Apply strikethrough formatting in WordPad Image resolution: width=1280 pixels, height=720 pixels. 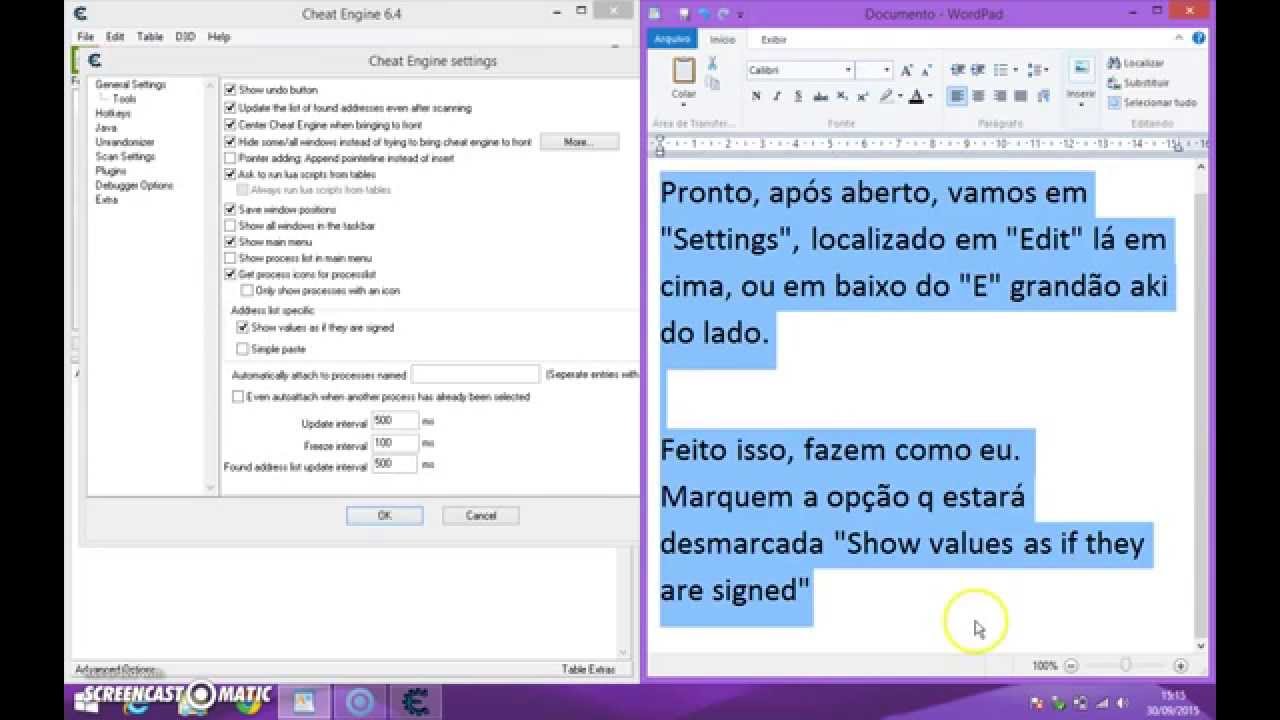pyautogui.click(x=820, y=96)
